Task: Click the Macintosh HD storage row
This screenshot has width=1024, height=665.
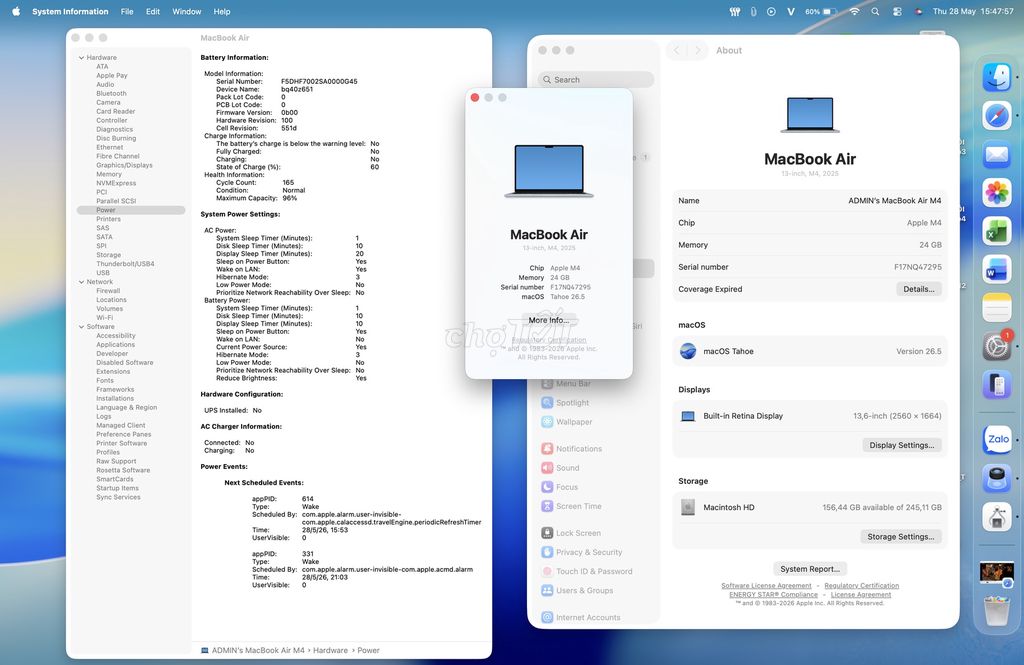Action: [x=810, y=507]
